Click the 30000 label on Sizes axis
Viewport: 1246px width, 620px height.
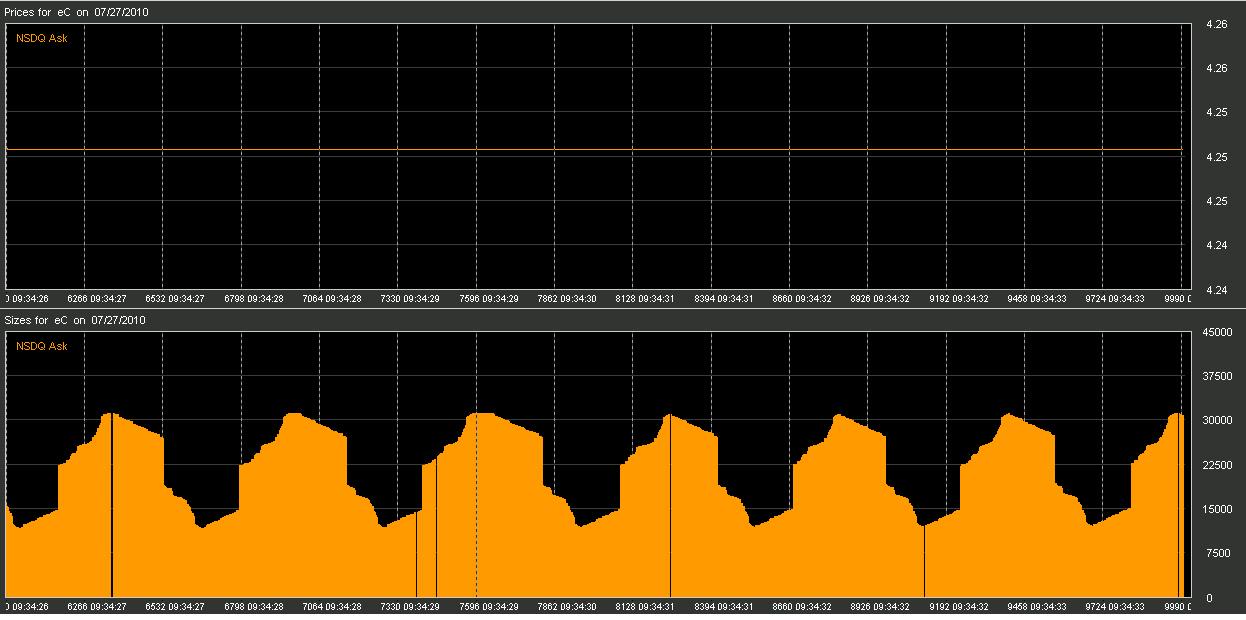click(1216, 420)
